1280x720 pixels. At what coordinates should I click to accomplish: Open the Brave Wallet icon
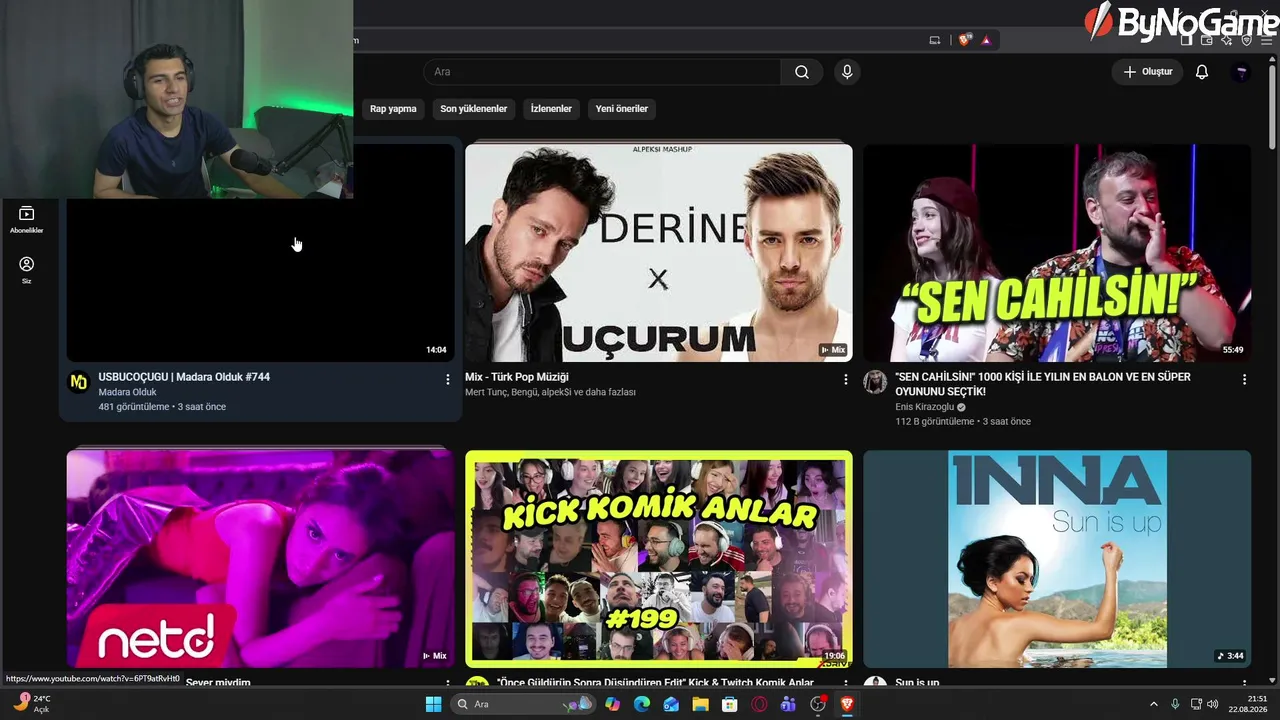pos(1207,40)
